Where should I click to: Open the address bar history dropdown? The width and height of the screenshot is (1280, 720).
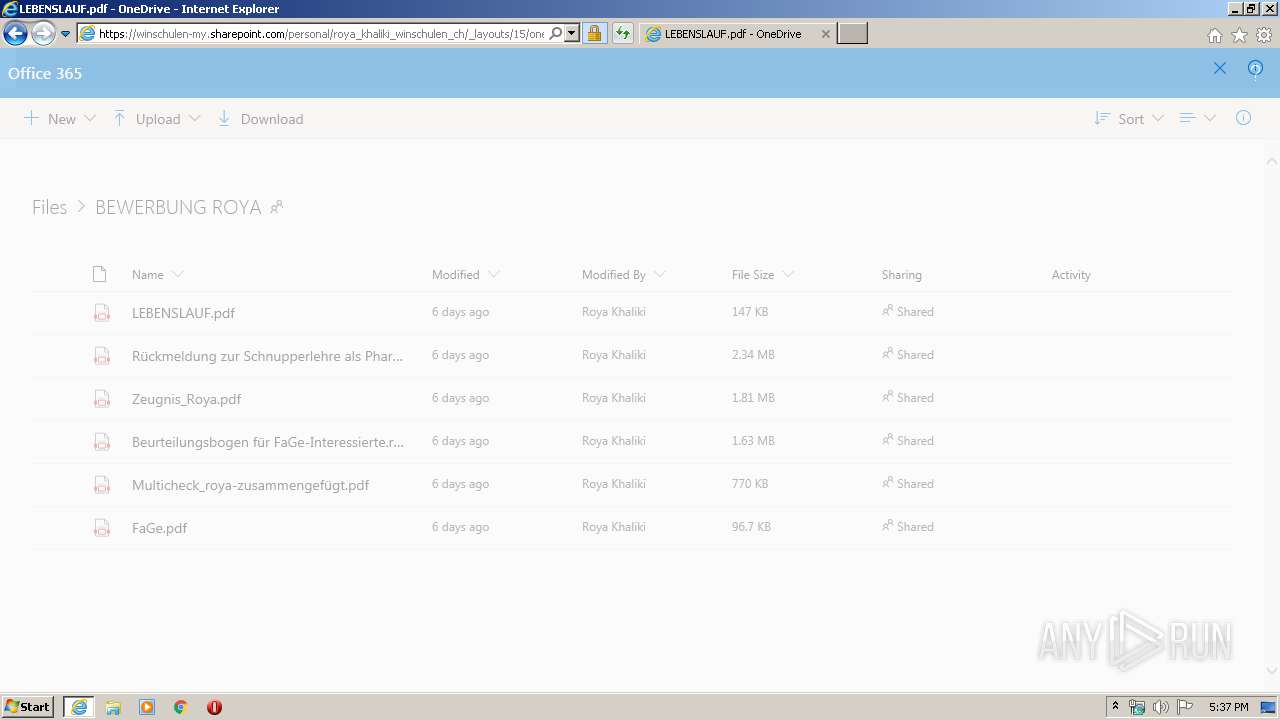coord(572,34)
